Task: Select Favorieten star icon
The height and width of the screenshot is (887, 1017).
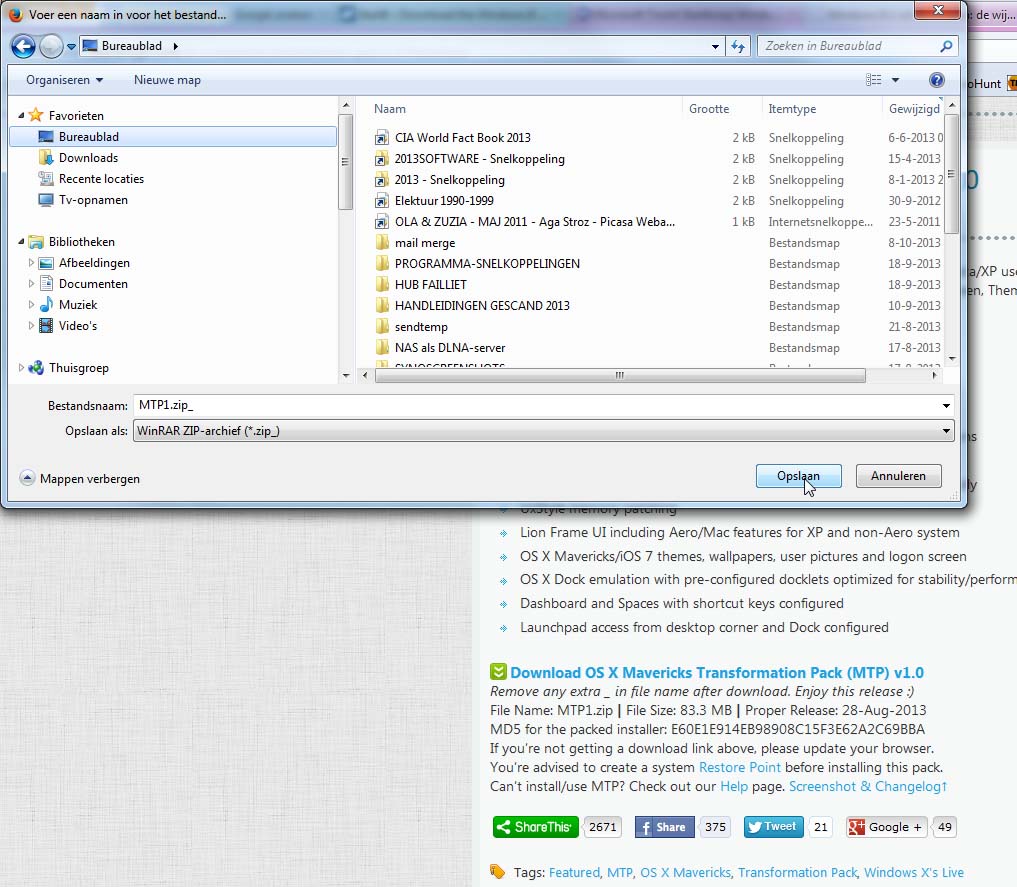Action: click(36, 115)
